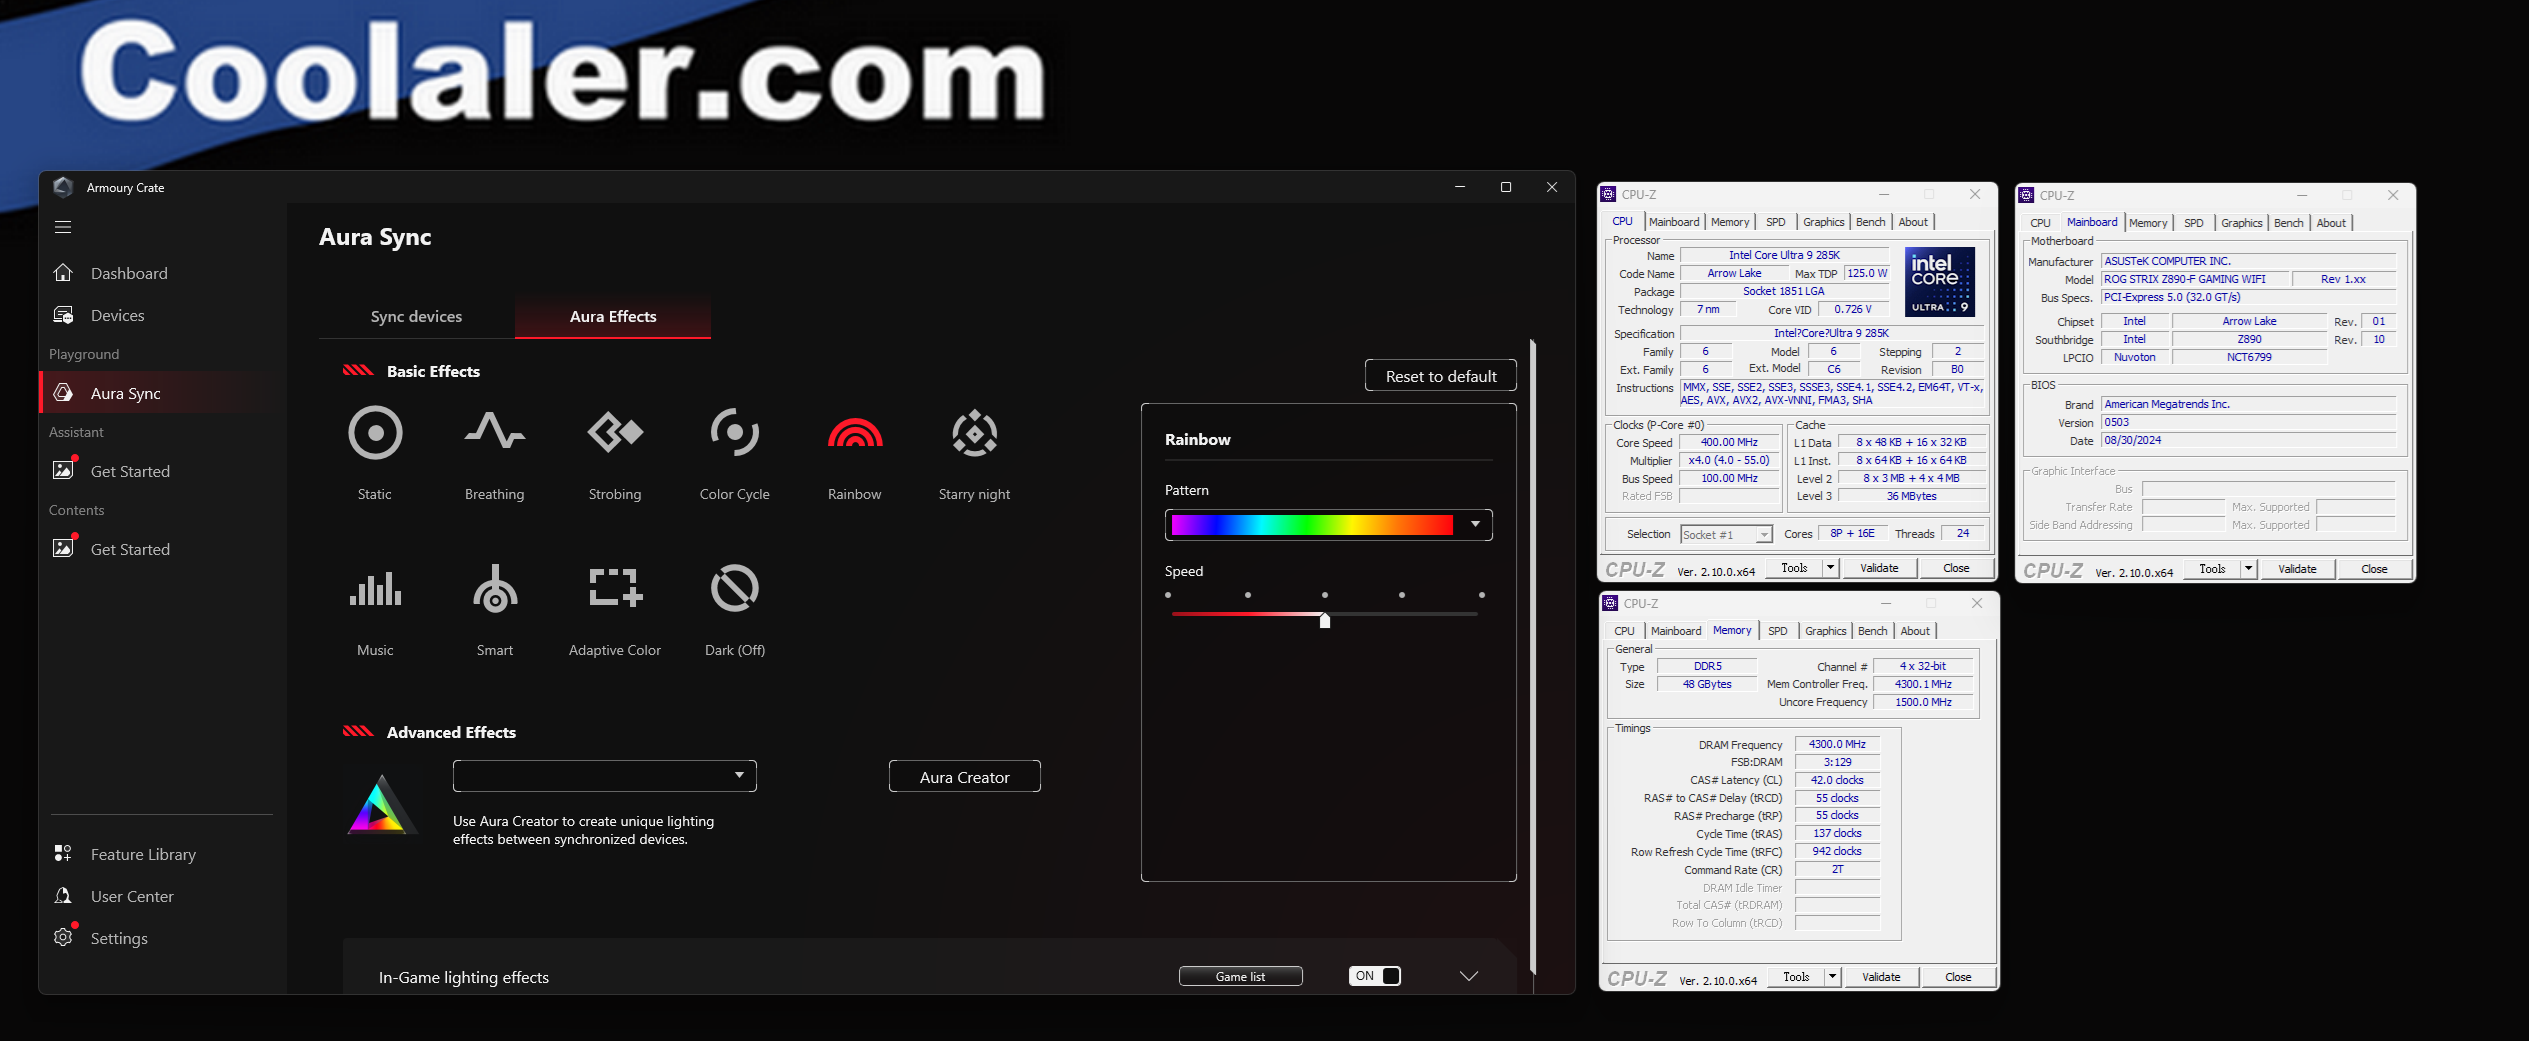
Task: Click the Aura Sync sidebar icon
Action: click(63, 393)
